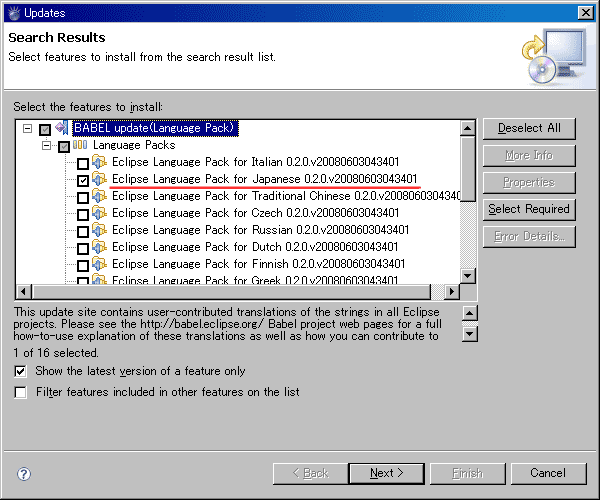
Task: Click the Russian language pack feature icon
Action: coord(99,230)
